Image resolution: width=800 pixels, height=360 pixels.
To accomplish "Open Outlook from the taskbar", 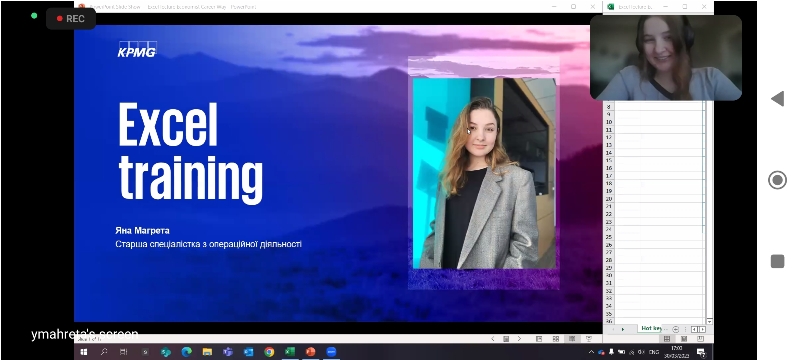I will pos(248,352).
